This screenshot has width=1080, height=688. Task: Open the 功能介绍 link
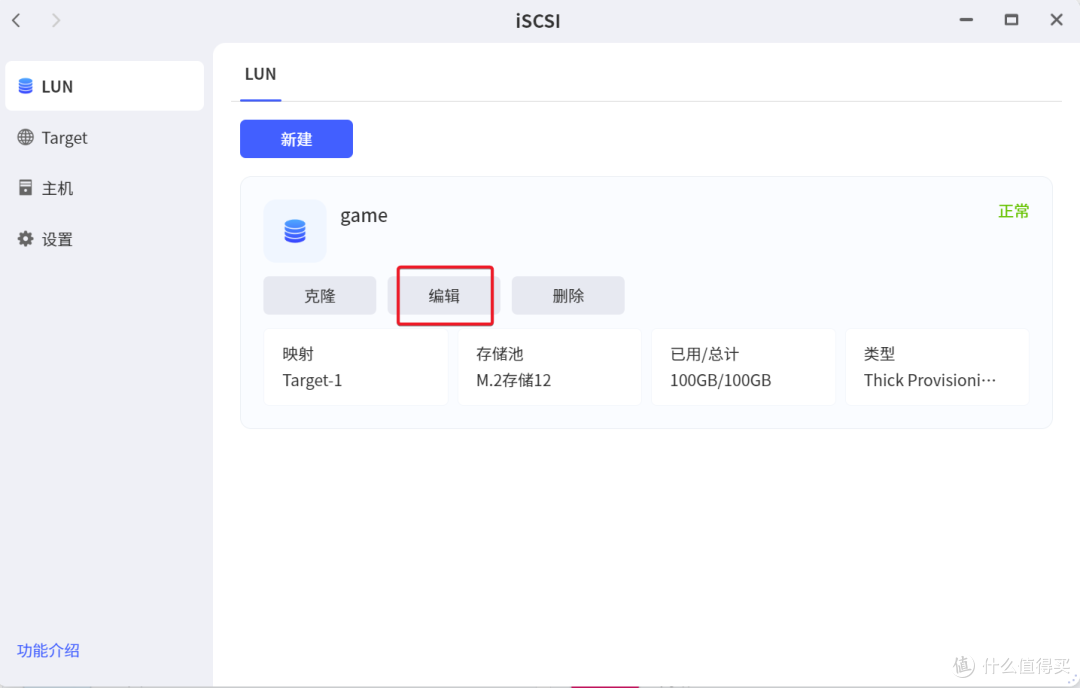[48, 650]
